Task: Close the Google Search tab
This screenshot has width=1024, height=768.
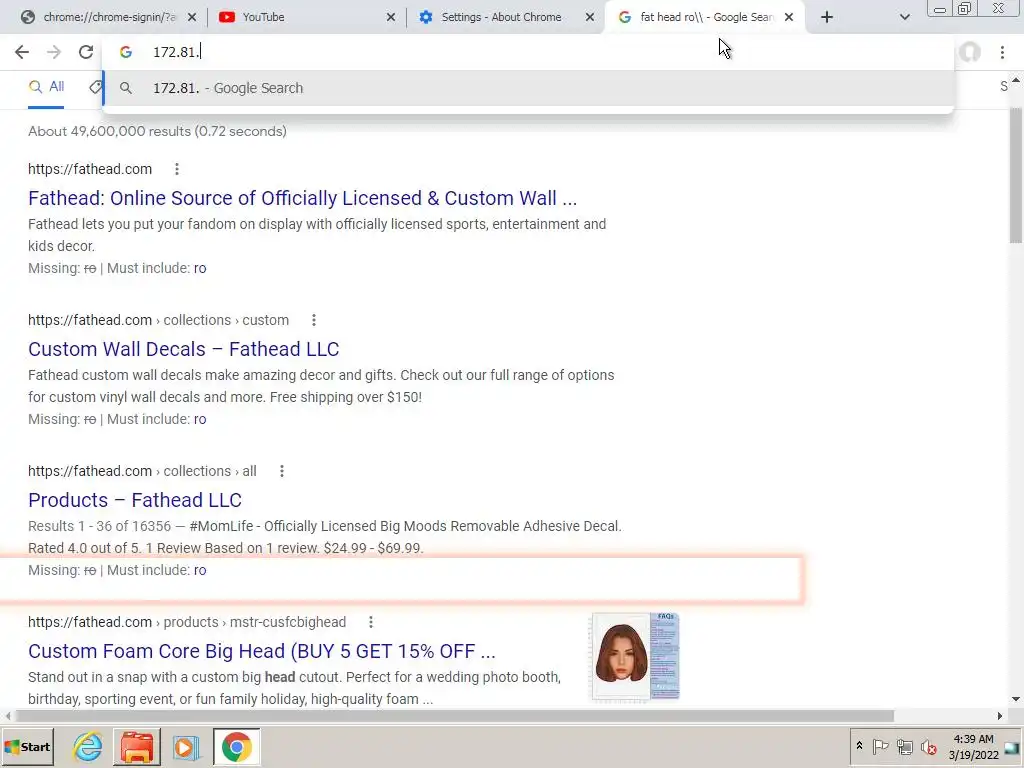Action: pos(789,18)
